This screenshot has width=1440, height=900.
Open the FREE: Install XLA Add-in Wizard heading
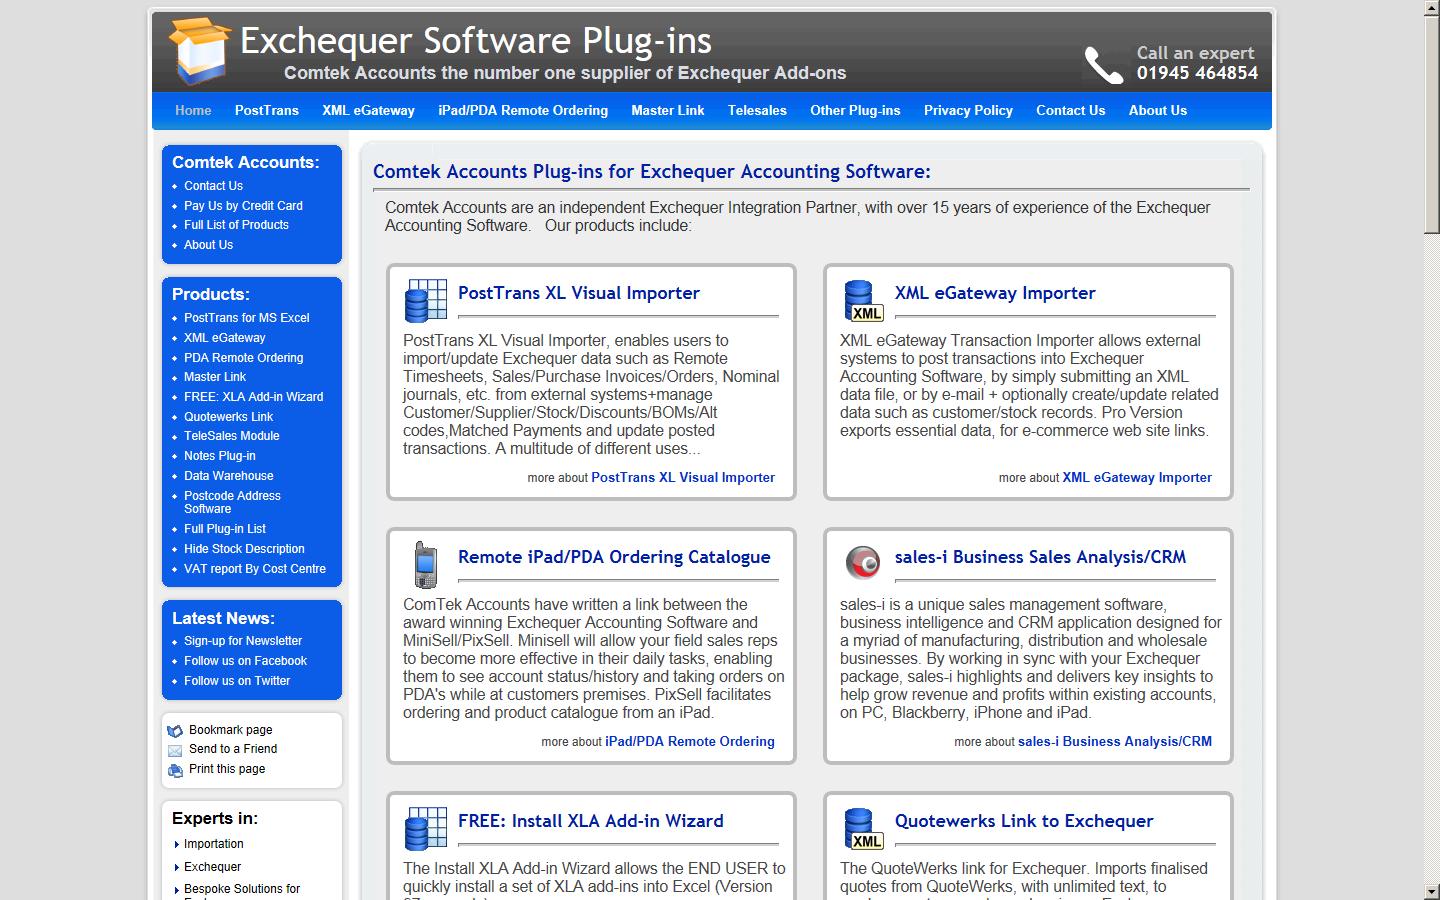590,821
